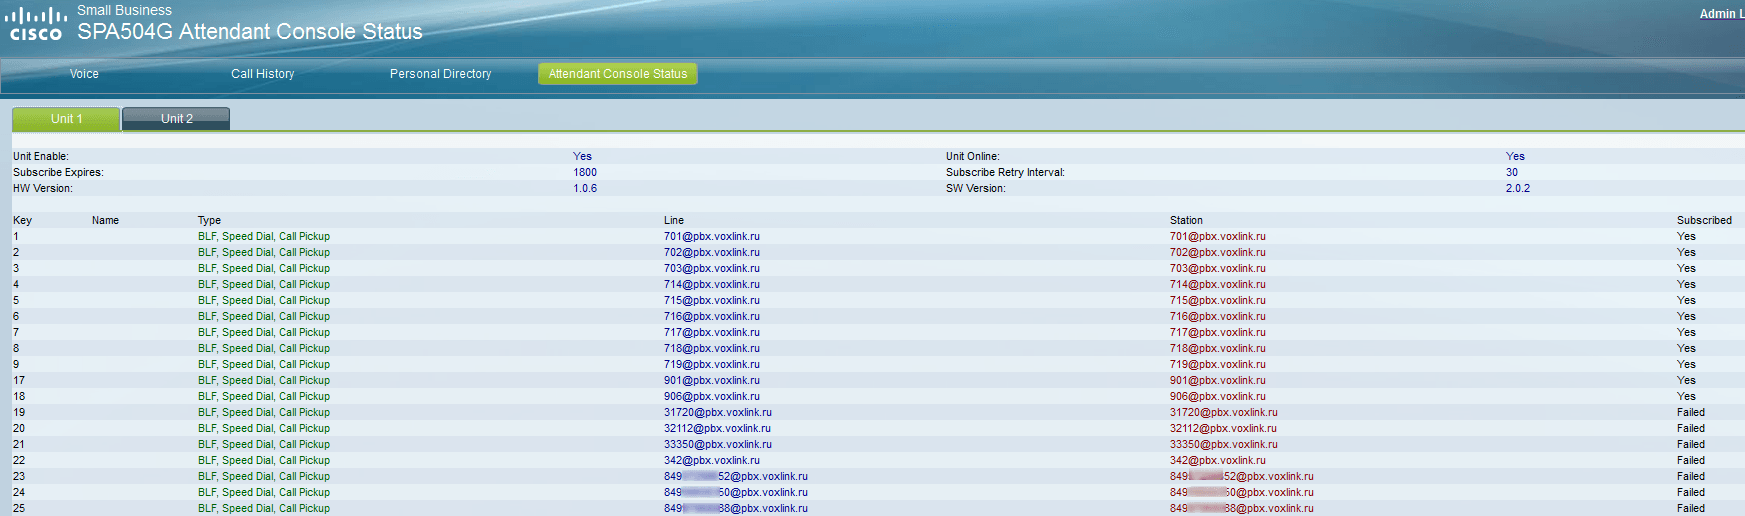
Task: Click station 703@pbx.voxlink.ru
Action: point(1218,268)
